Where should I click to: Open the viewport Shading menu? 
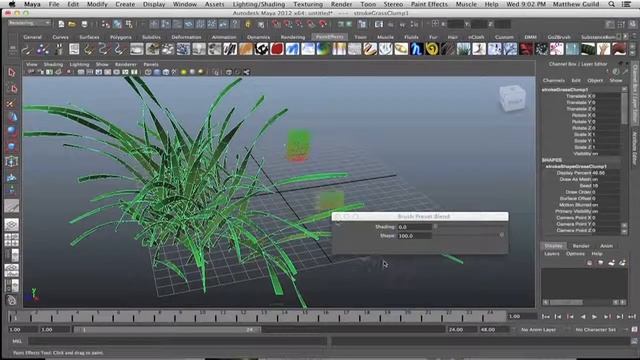pyautogui.click(x=53, y=64)
